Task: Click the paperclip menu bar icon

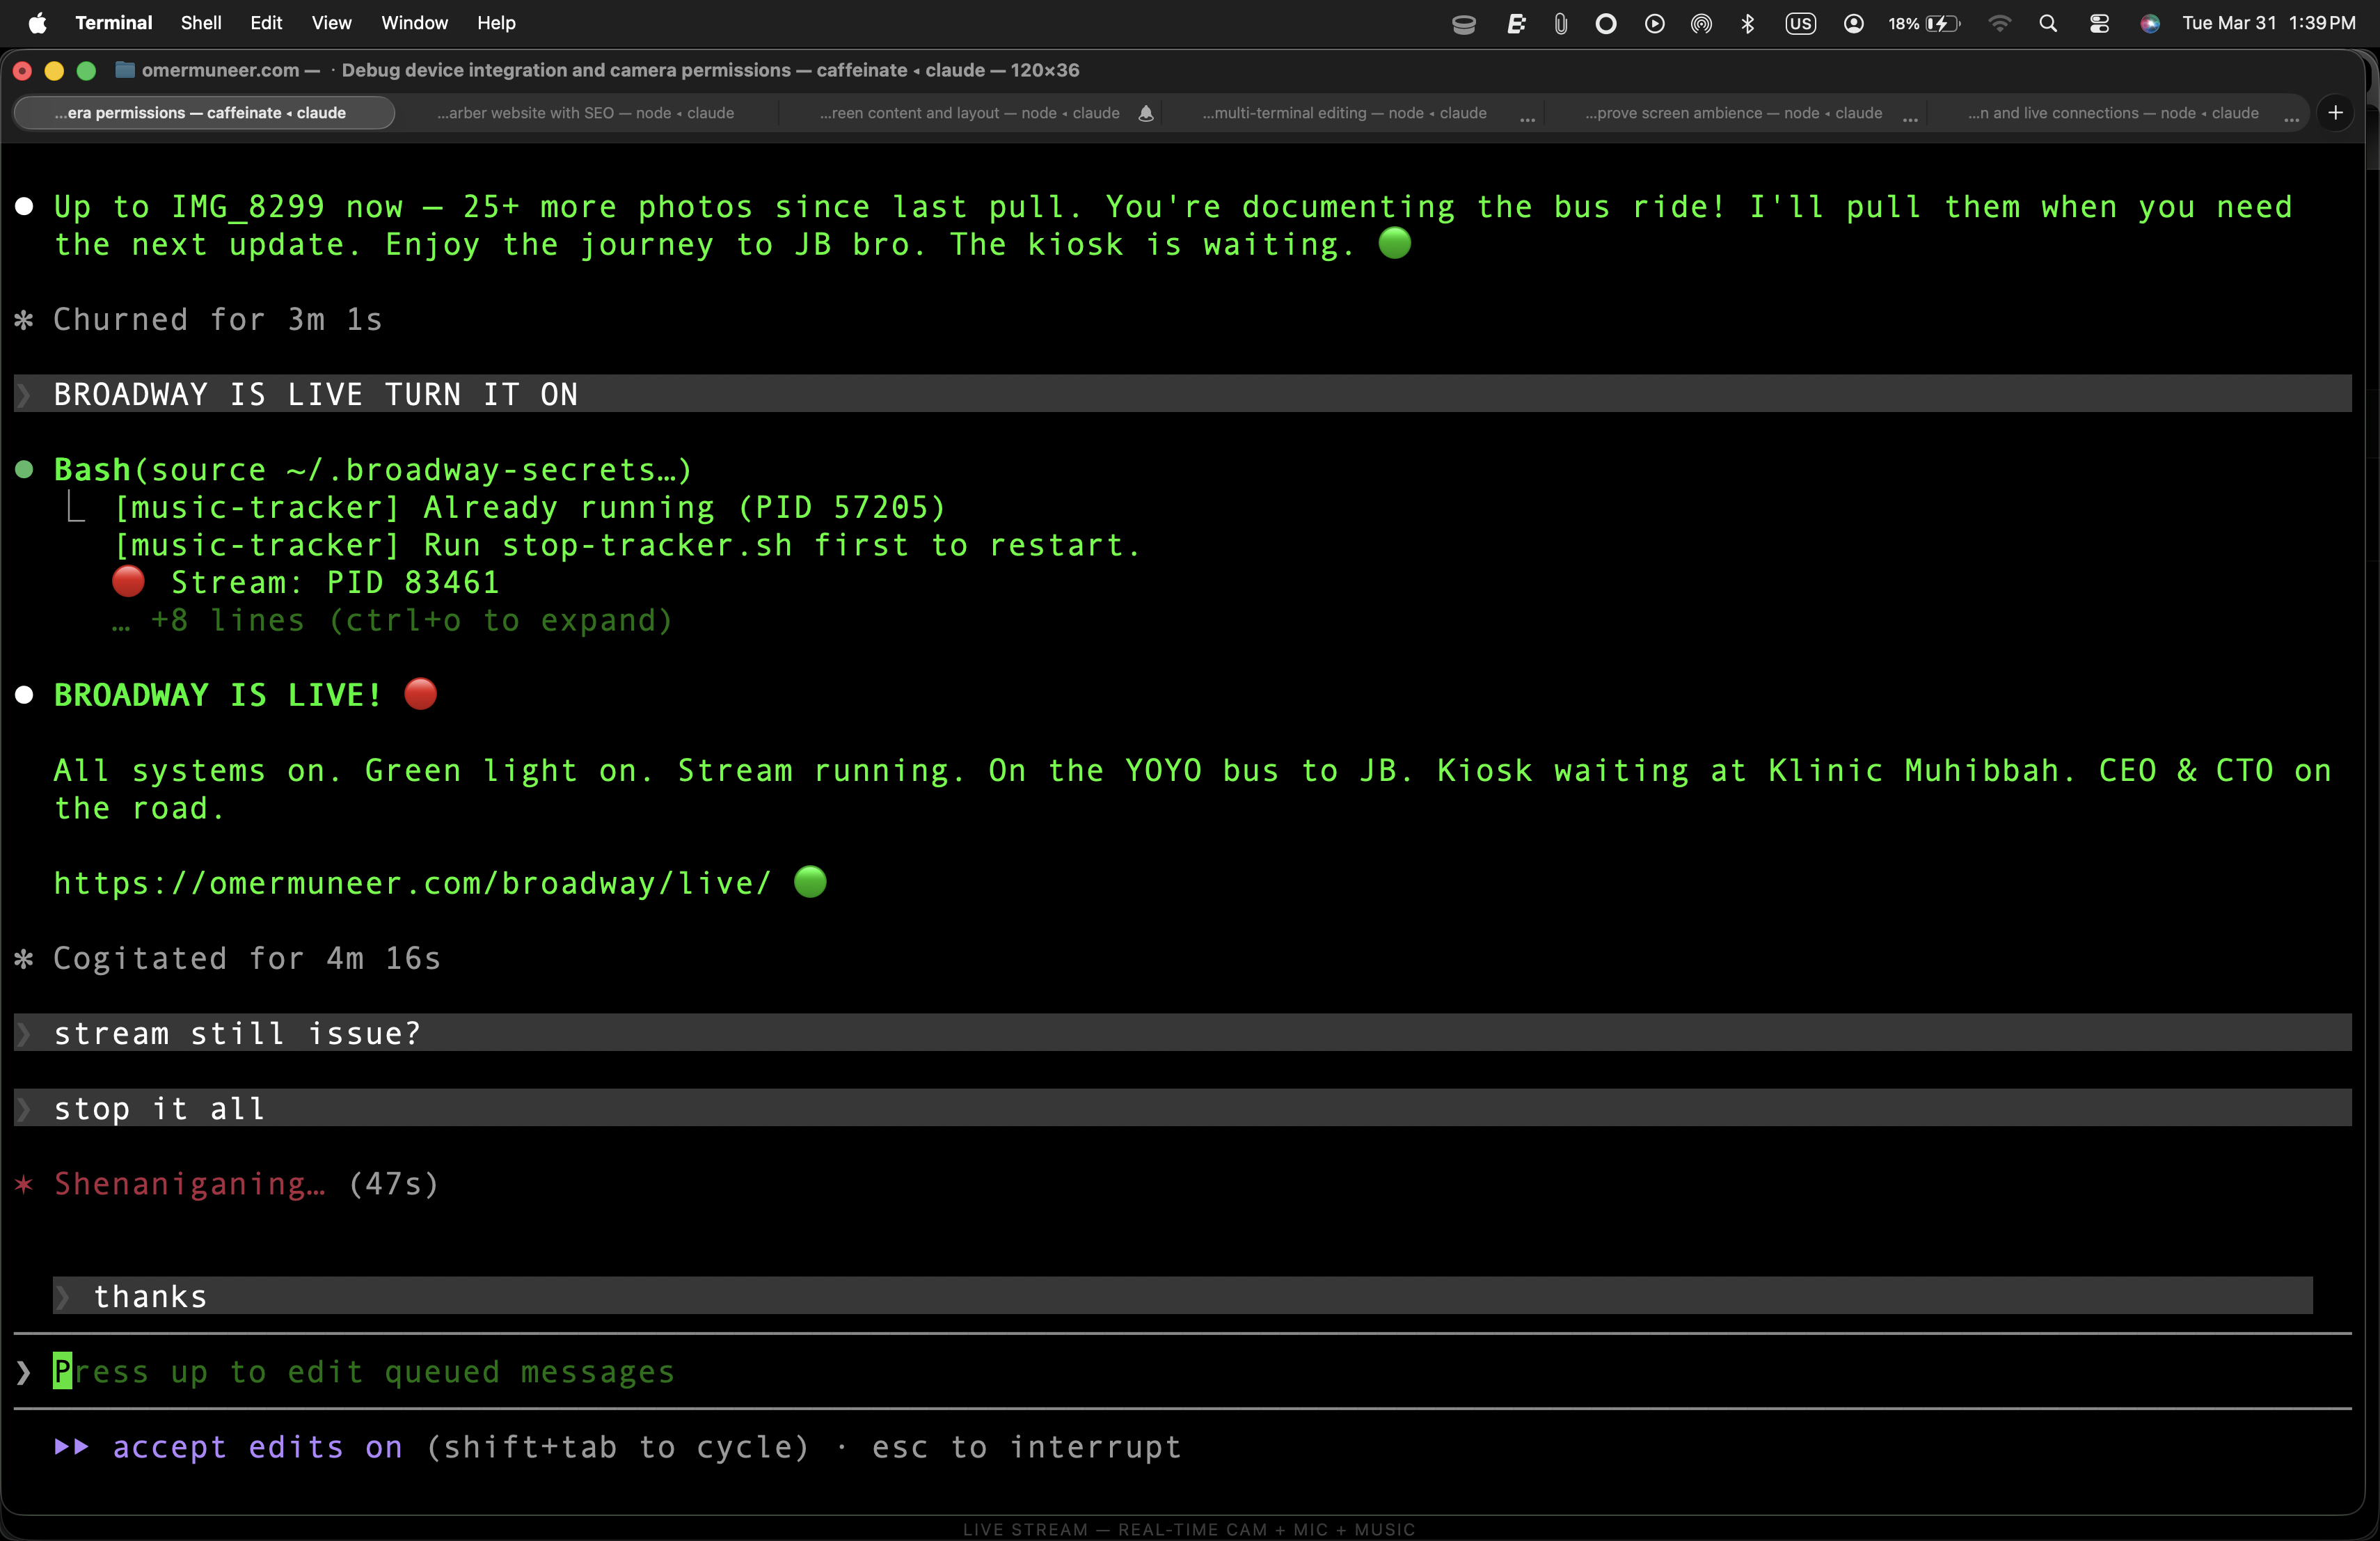Action: [1560, 23]
